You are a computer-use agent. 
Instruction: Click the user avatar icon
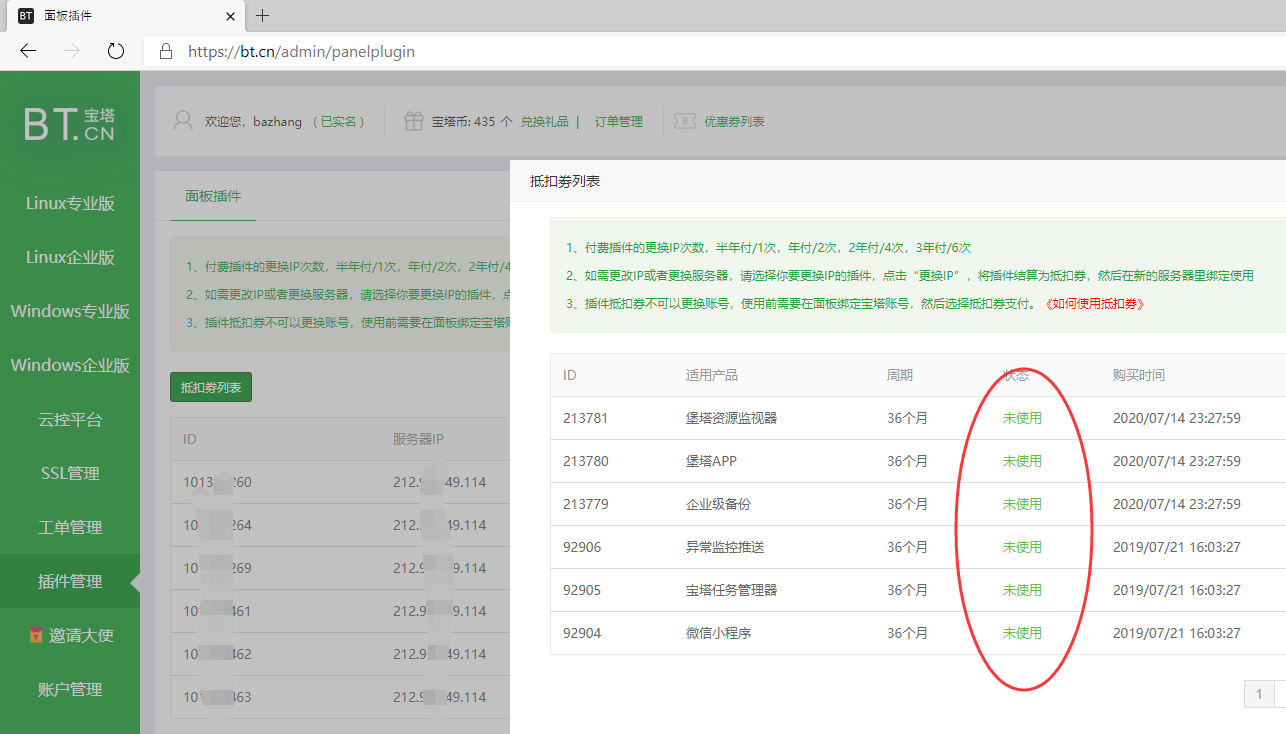click(x=183, y=121)
